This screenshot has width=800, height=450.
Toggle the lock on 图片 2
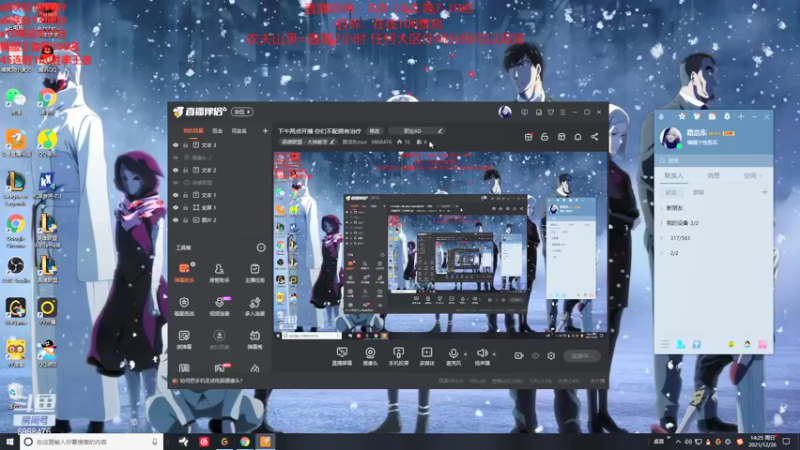[x=186, y=220]
